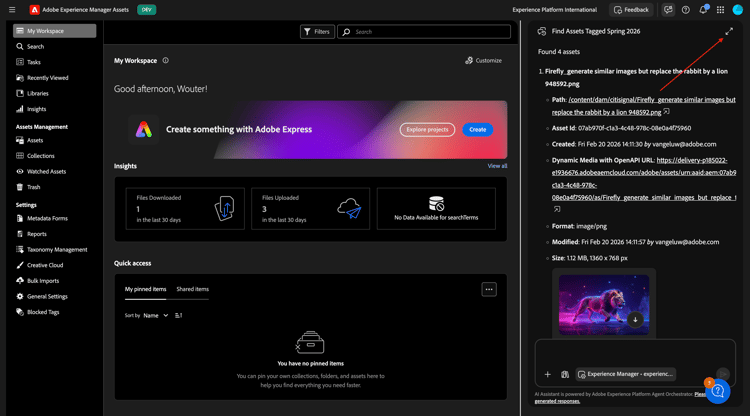The width and height of the screenshot is (750, 416).
Task: Open Search in the sidebar
Action: tap(31, 46)
